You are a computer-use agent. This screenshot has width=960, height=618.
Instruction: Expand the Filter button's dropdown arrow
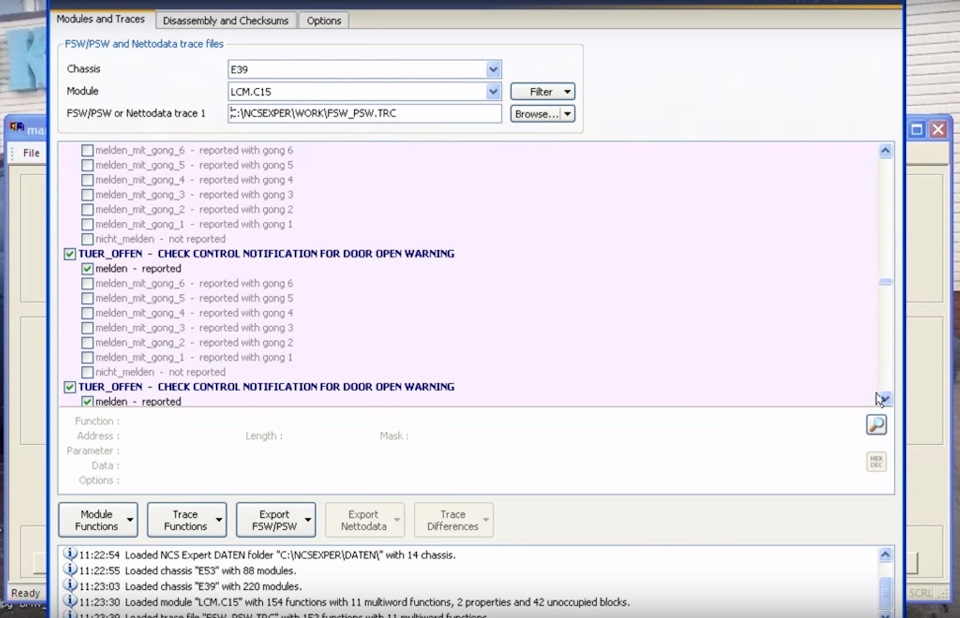point(568,92)
